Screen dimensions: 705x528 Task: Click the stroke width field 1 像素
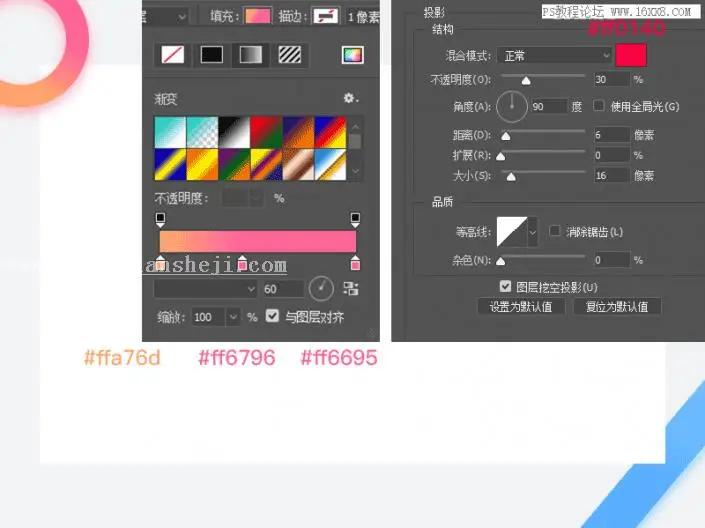click(x=363, y=17)
